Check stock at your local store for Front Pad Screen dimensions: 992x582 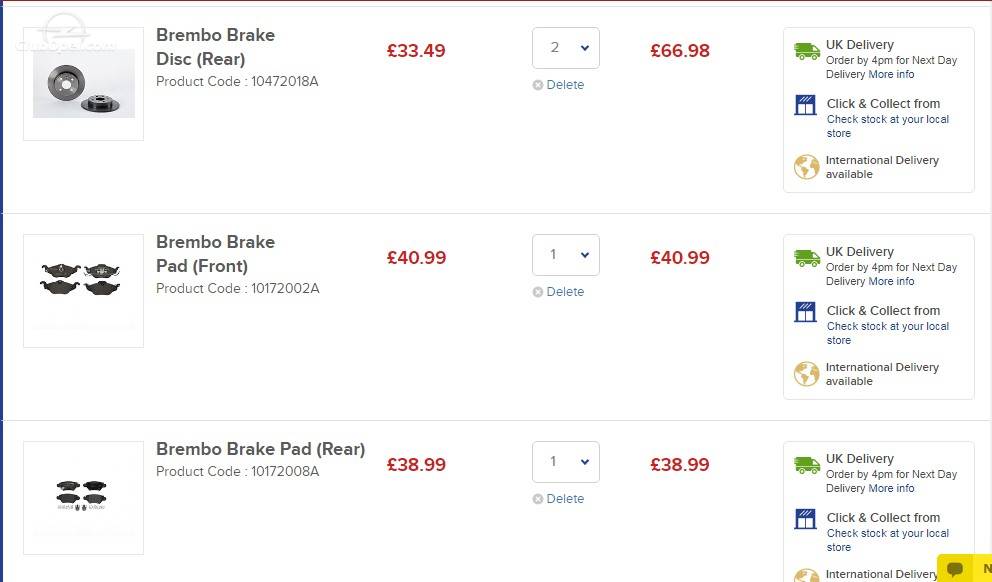pos(888,333)
